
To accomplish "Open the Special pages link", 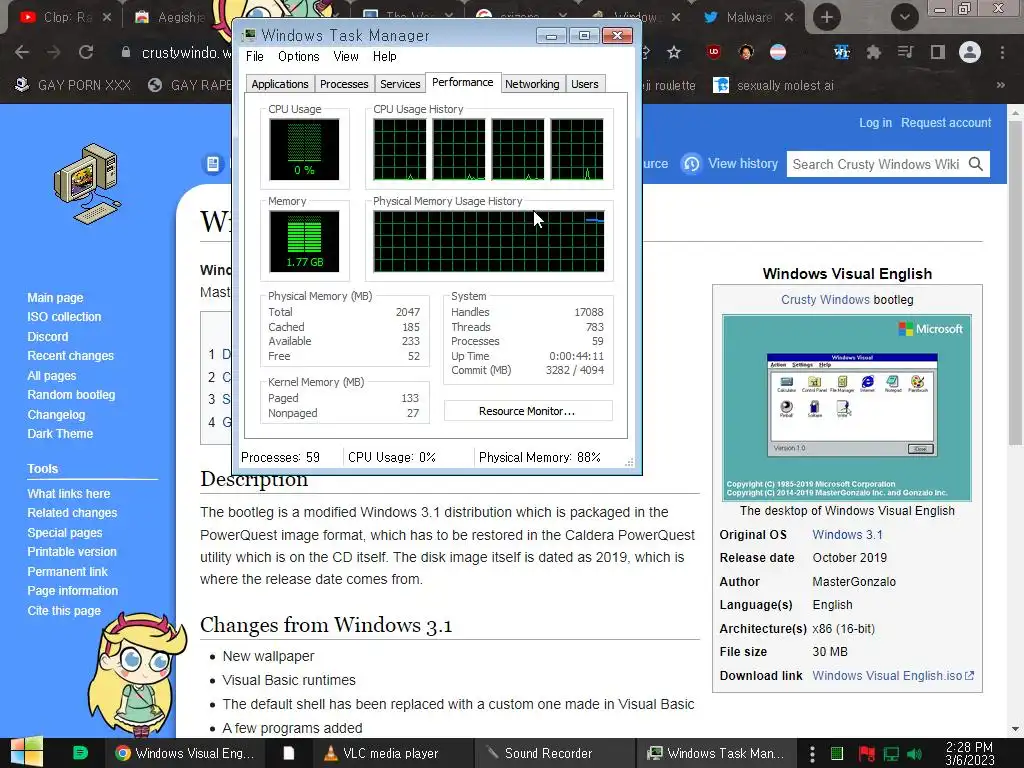I will coord(65,533).
